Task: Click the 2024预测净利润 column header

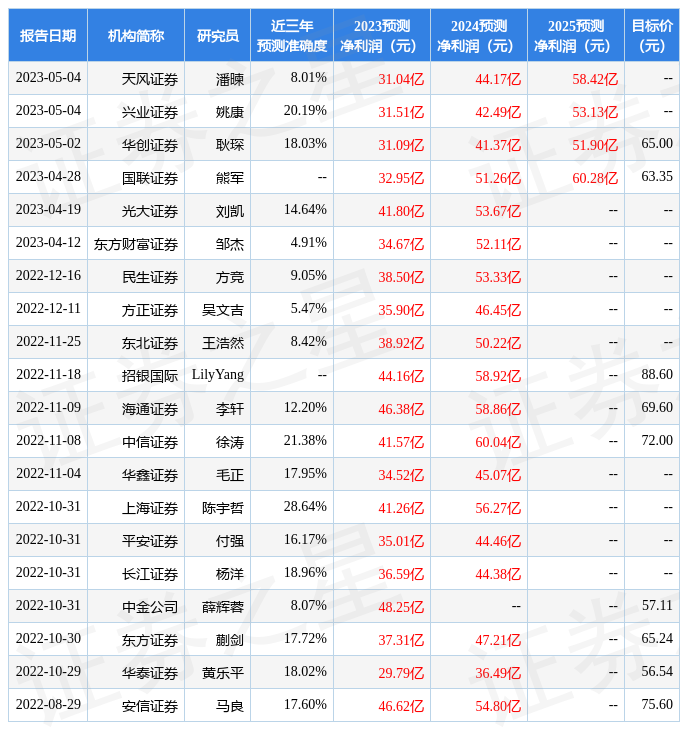Action: [479, 35]
